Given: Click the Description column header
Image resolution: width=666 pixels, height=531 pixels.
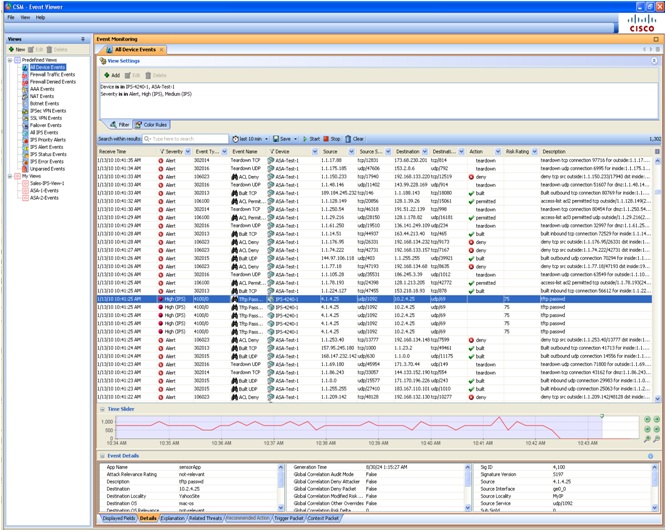Looking at the screenshot, I should point(597,152).
